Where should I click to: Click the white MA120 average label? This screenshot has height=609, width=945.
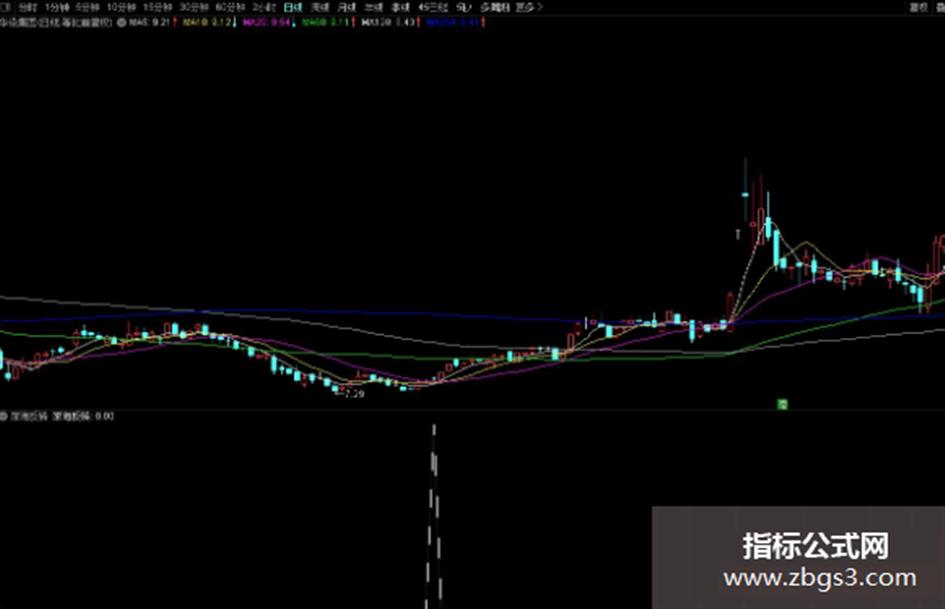coord(388,22)
